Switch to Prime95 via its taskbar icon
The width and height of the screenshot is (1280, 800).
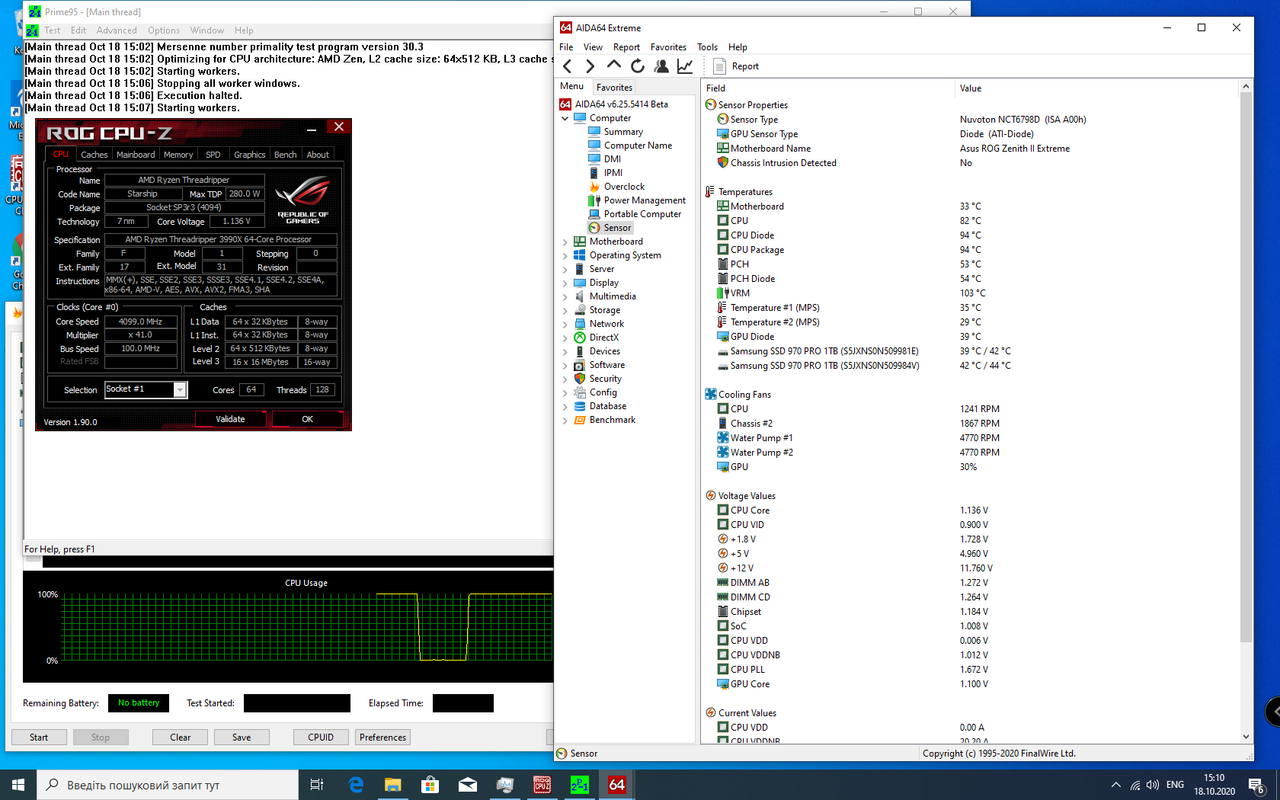pyautogui.click(x=579, y=785)
